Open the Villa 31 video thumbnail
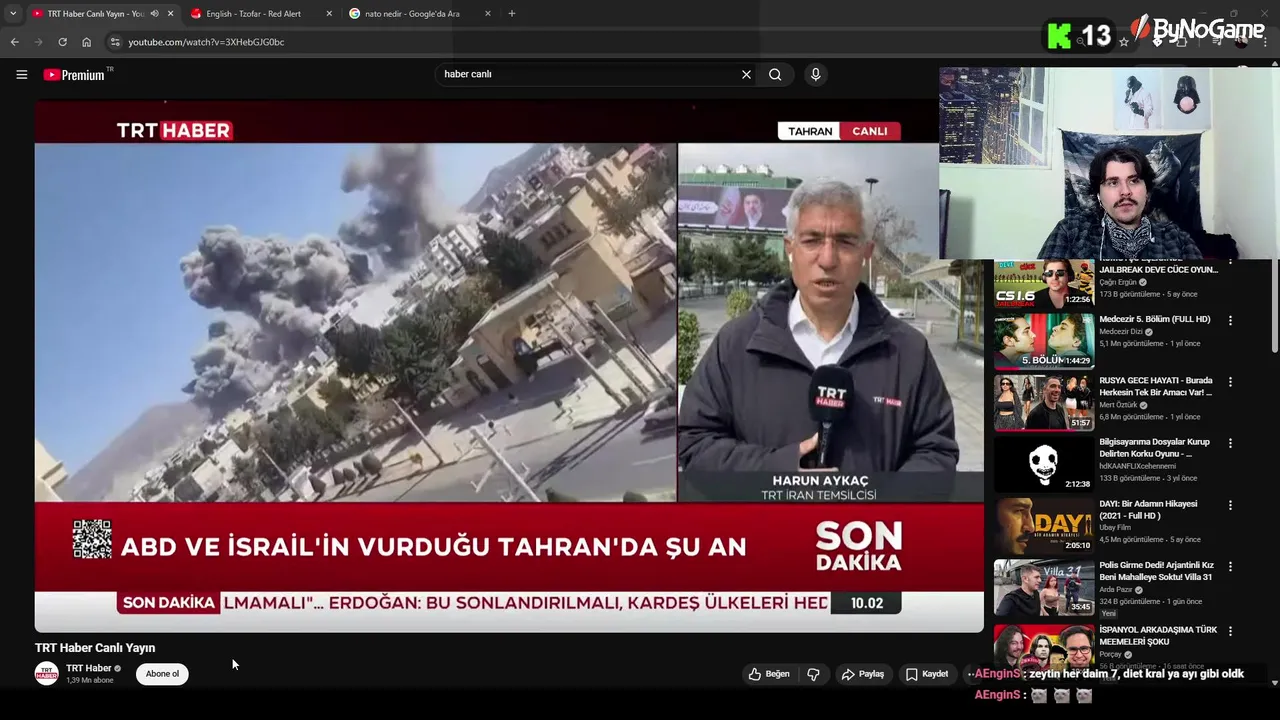 click(1044, 587)
